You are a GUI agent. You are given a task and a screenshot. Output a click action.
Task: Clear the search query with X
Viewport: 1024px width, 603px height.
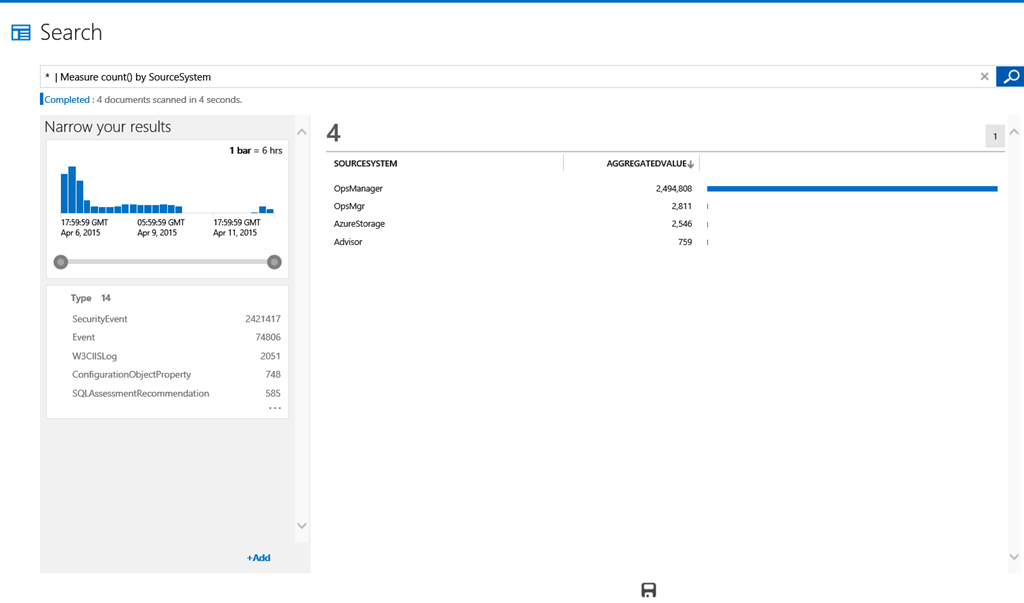tap(984, 77)
